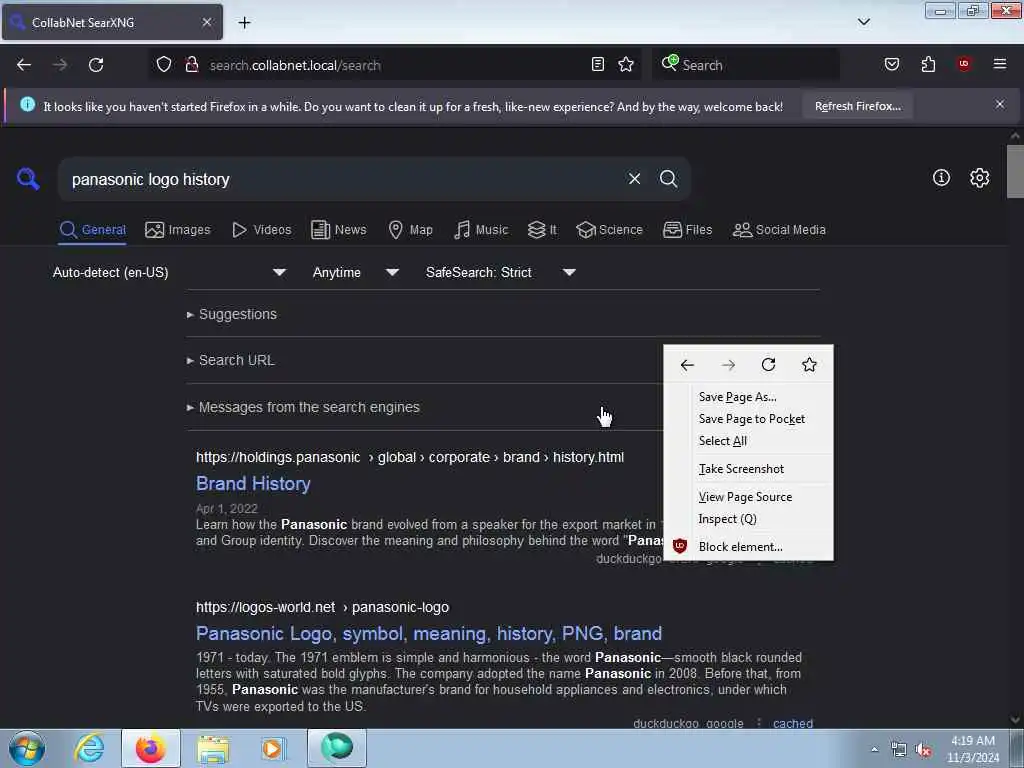This screenshot has width=1024, height=768.
Task: Bookmark this page with address bar star
Action: (x=626, y=65)
